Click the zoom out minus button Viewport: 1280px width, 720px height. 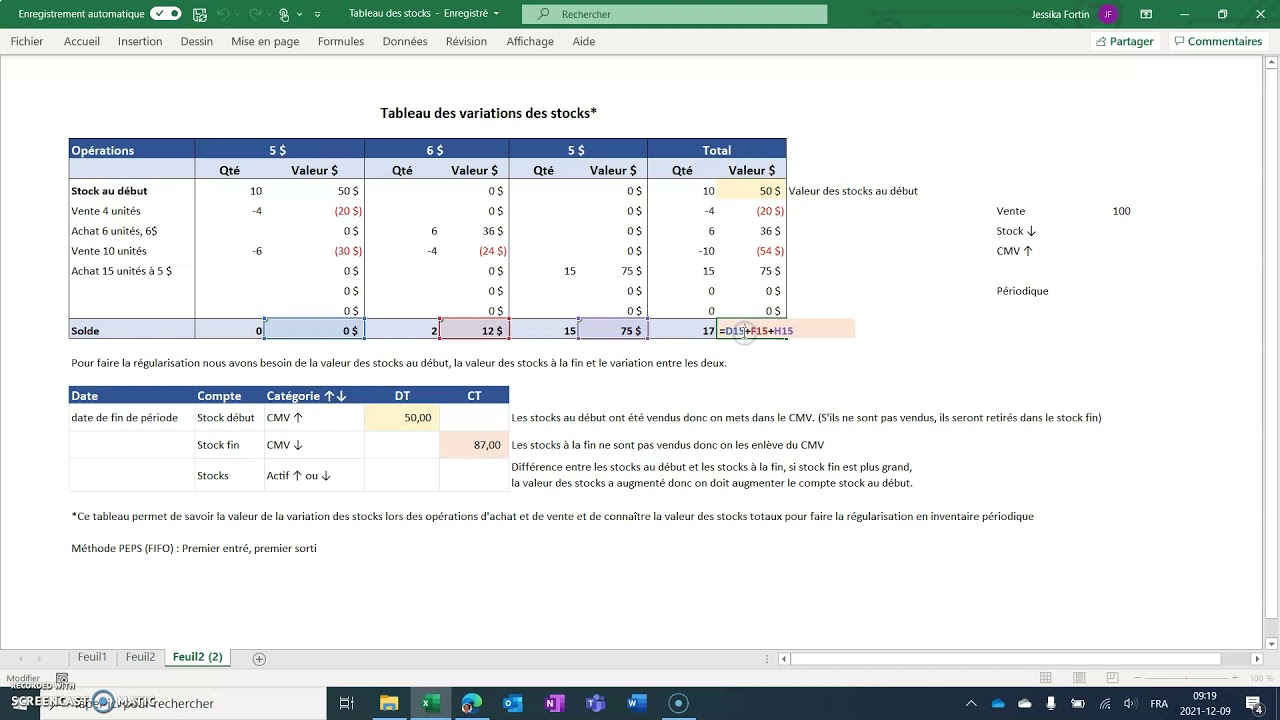[1139, 678]
